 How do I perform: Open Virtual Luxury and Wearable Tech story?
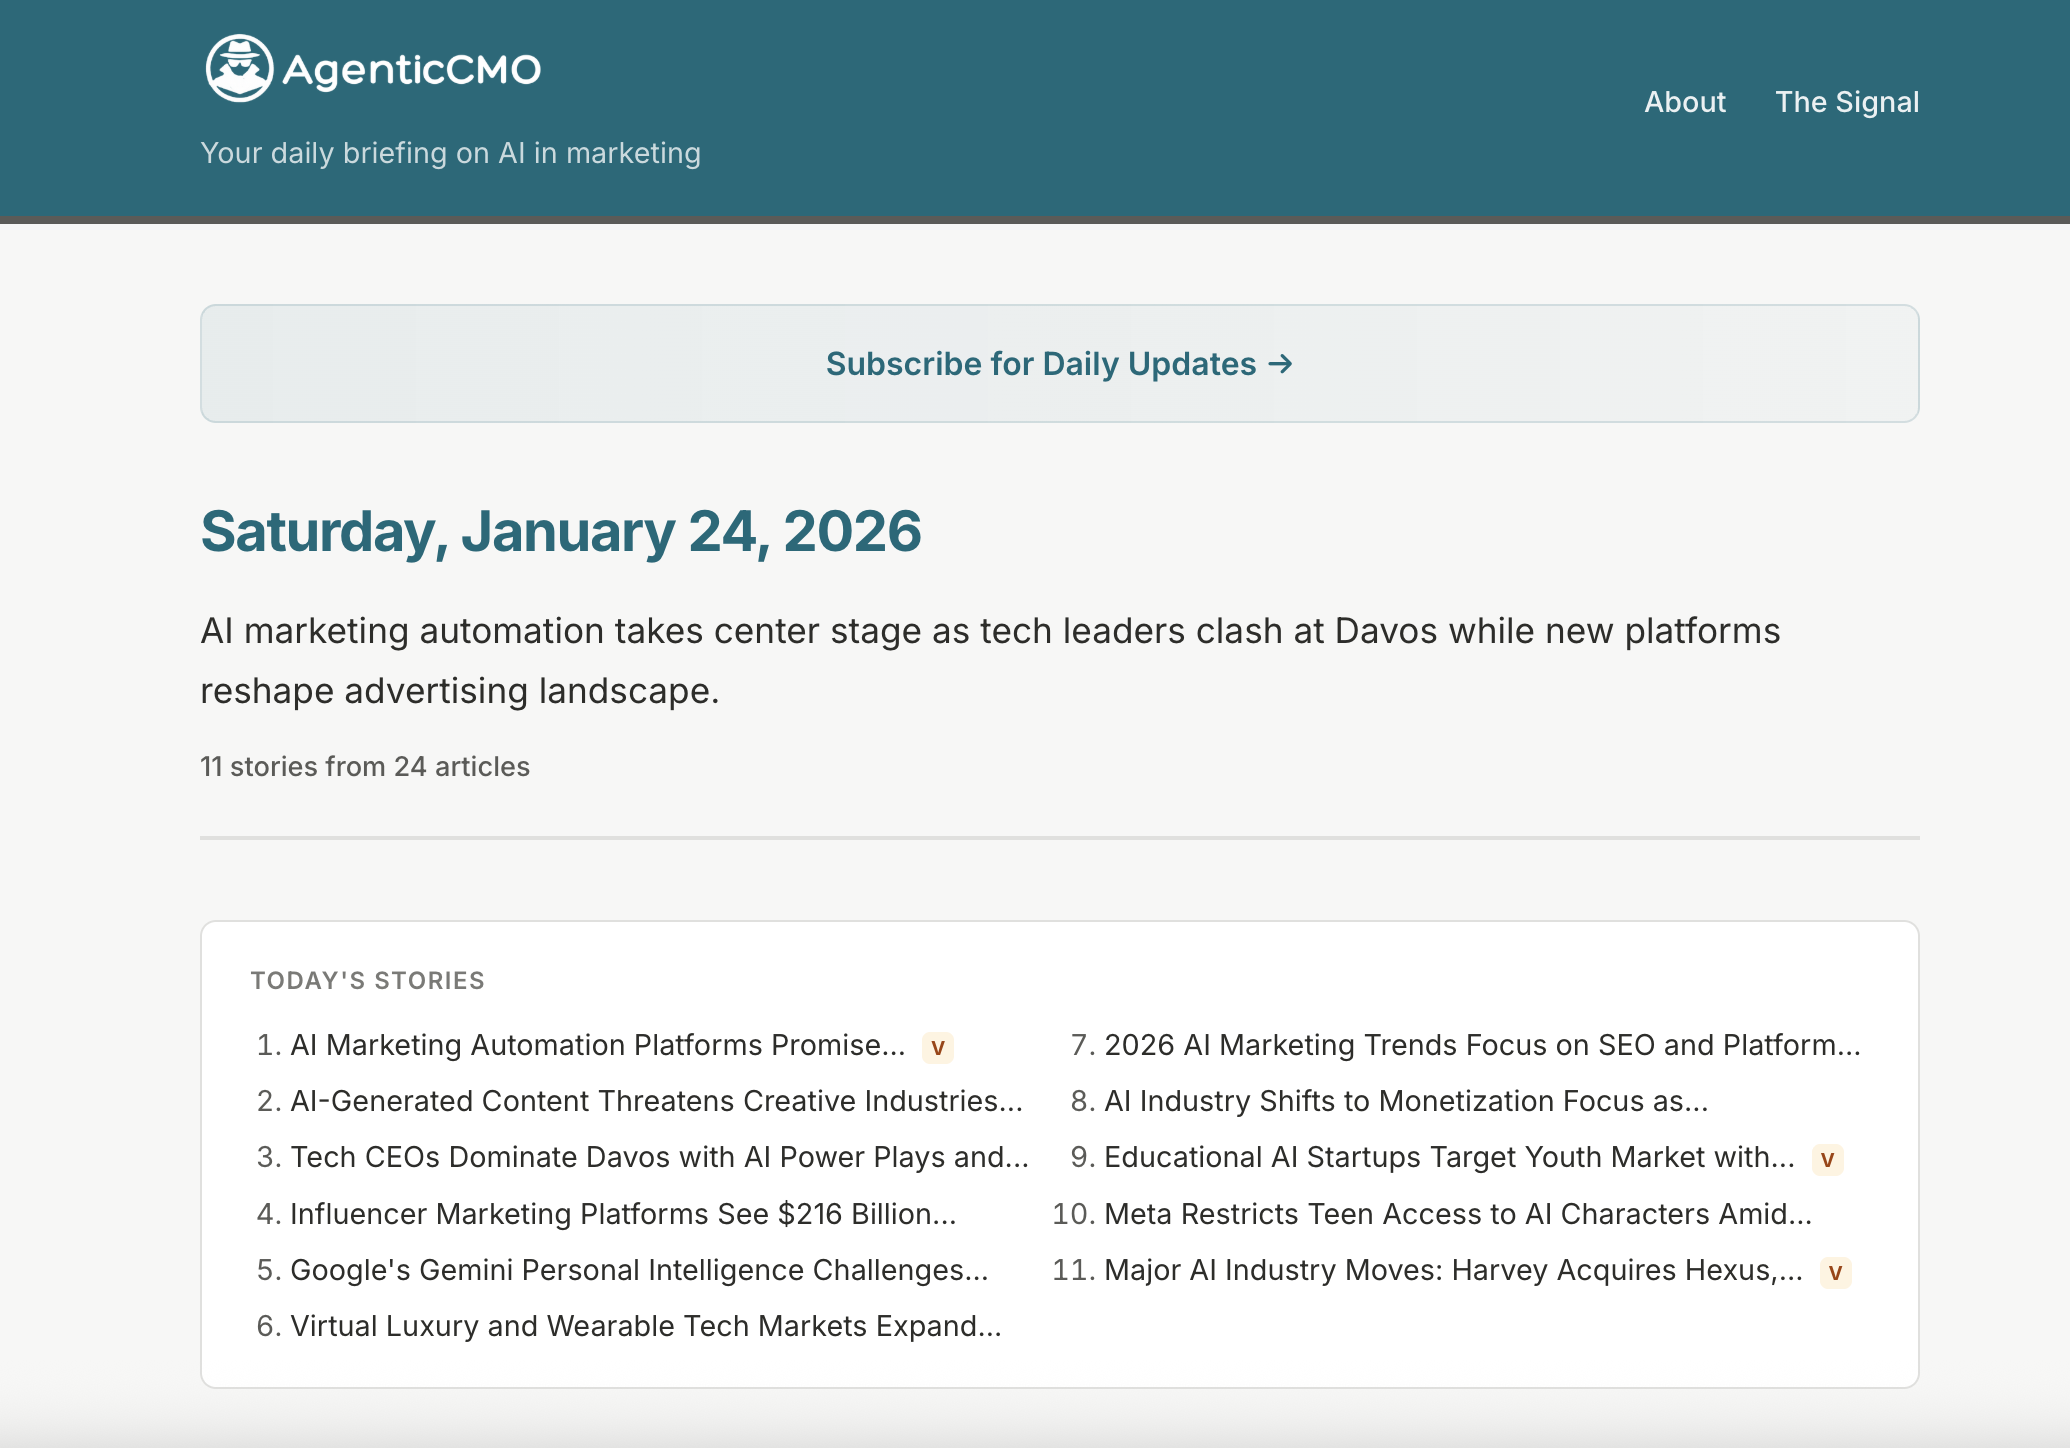click(x=645, y=1326)
